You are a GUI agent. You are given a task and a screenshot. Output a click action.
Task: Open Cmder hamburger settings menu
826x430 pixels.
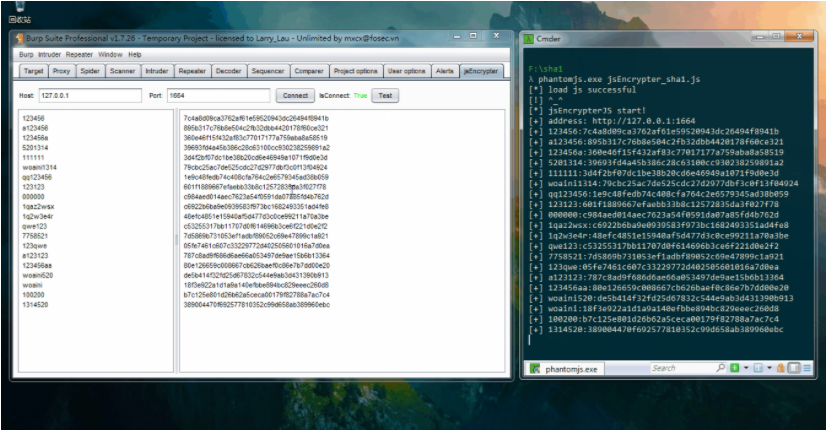pyautogui.click(x=807, y=368)
